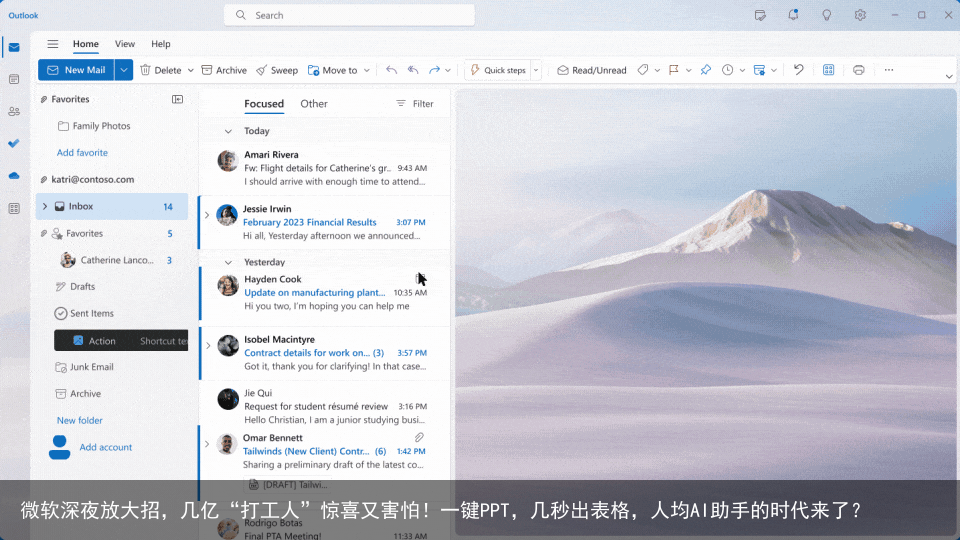This screenshot has height=540, width=960.
Task: Switch to the Home ribbon tab
Action: pyautogui.click(x=86, y=44)
